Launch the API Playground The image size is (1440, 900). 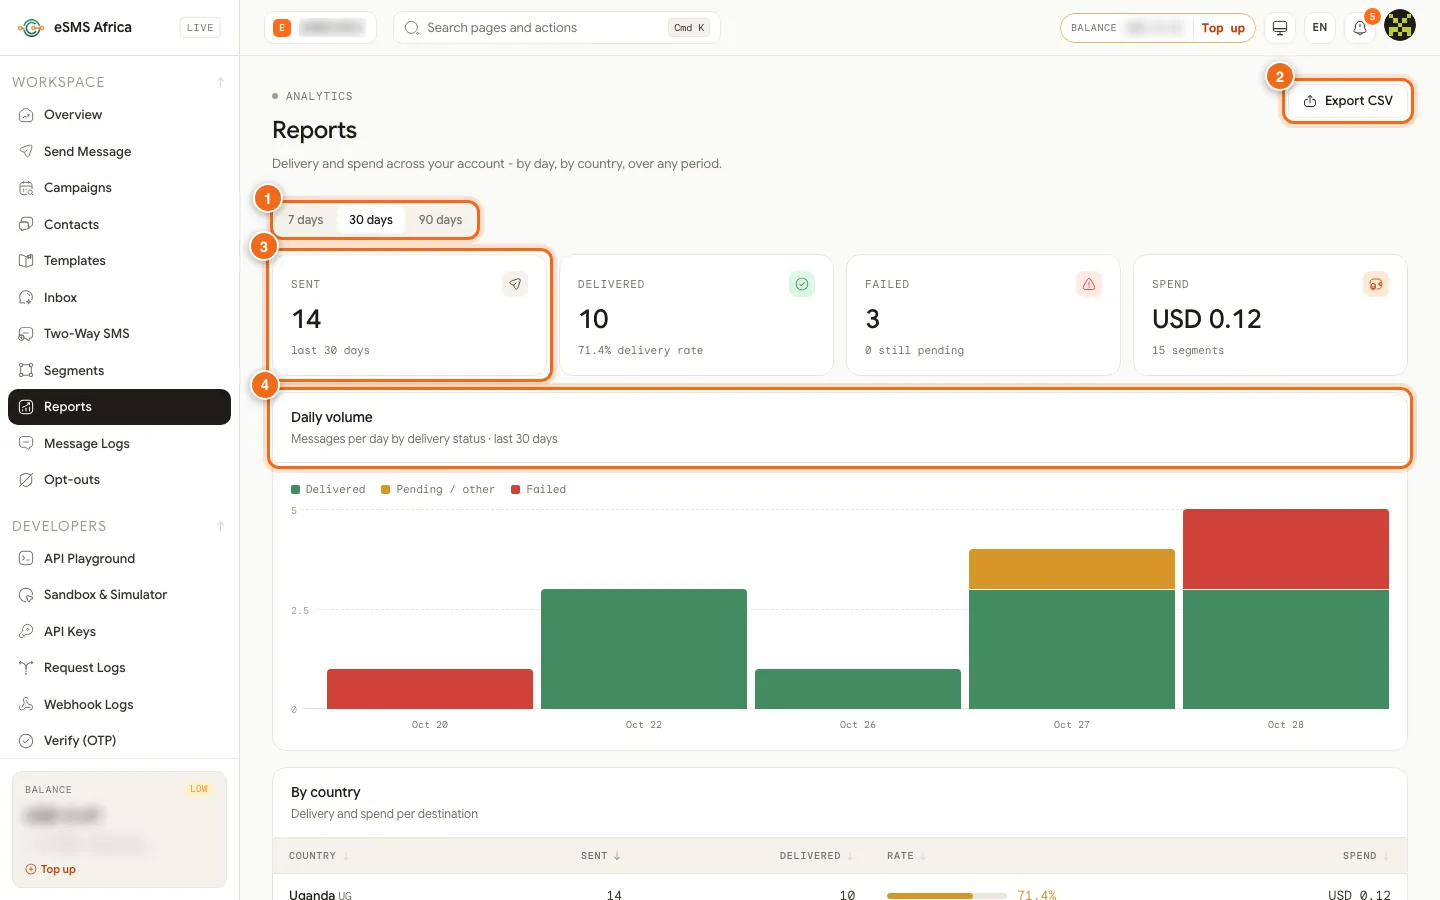119,559
